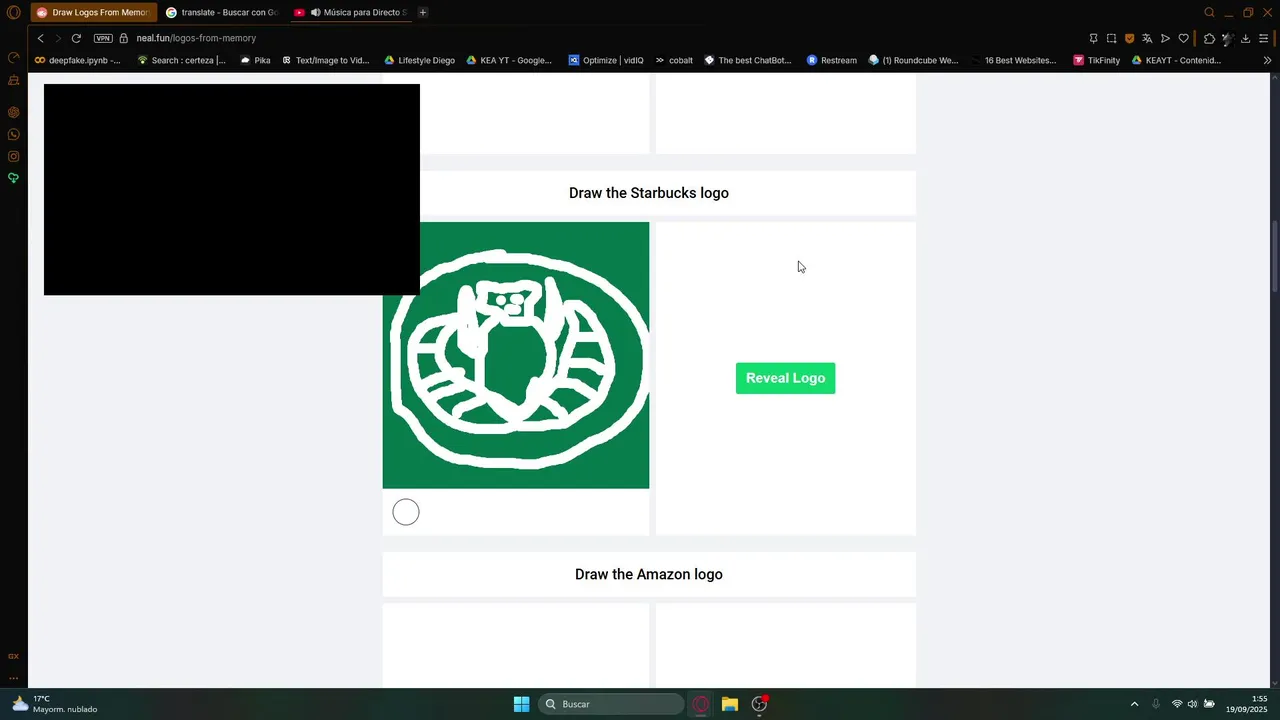
Task: Click the empty Amazon logo drawing canvas
Action: (x=516, y=645)
